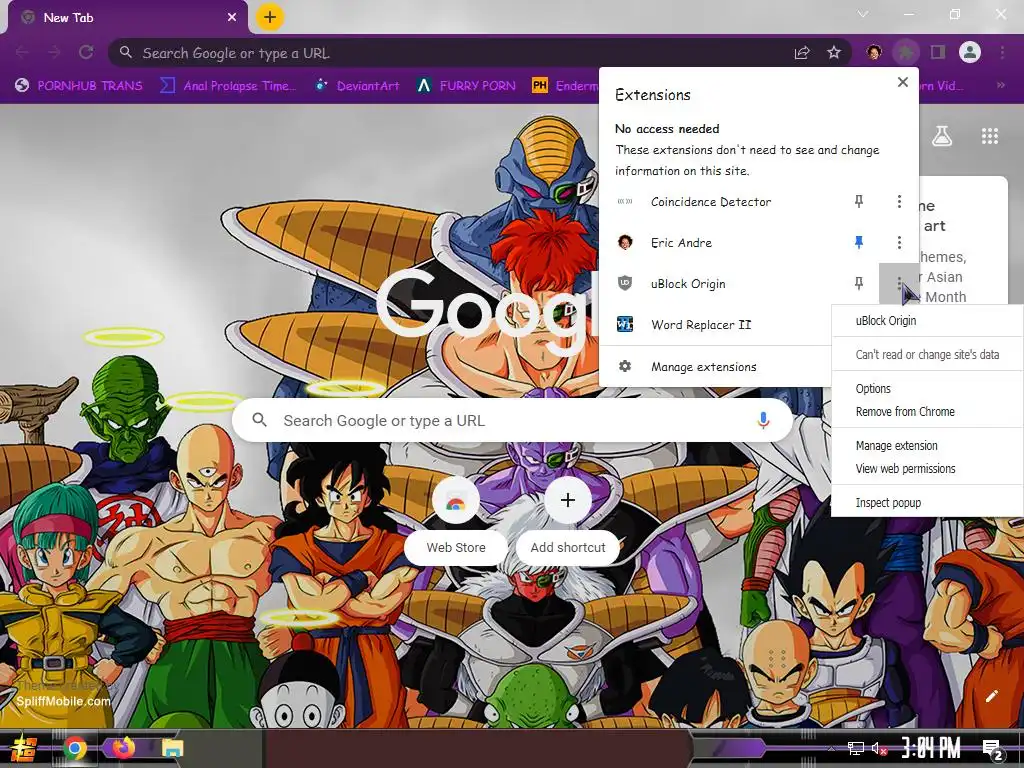The image size is (1024, 768).
Task: Show more bookmarks chevron
Action: pos(1000,86)
